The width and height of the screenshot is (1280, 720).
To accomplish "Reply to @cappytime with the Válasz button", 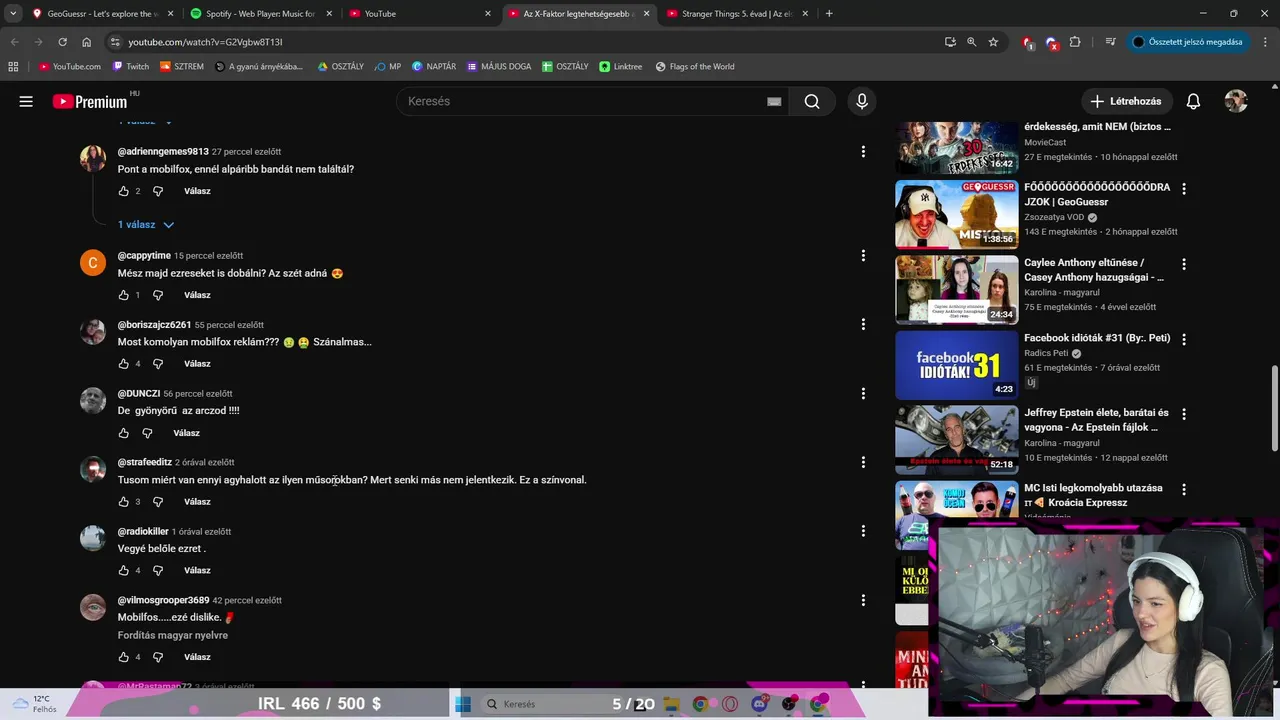I will coord(197,295).
